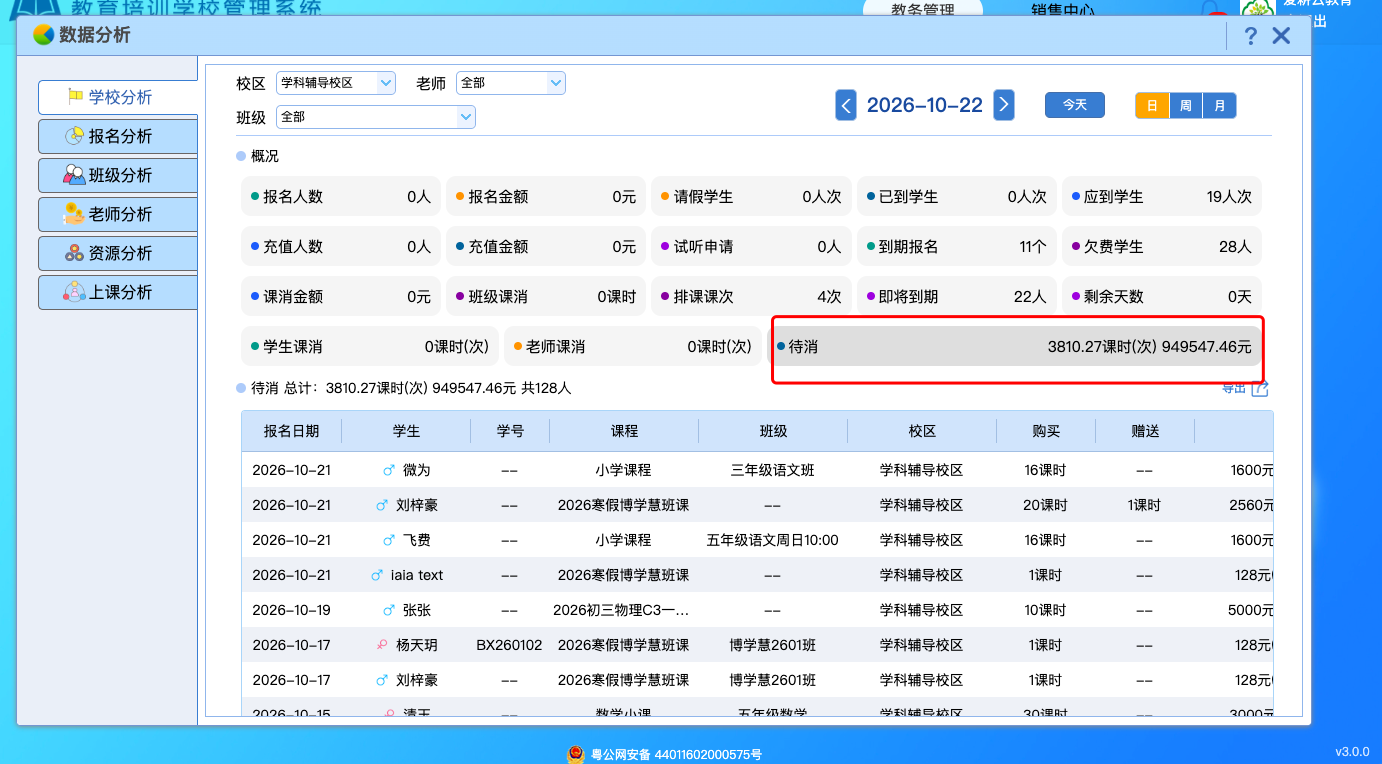Click the 五年级语文周日10:00 class cell
This screenshot has height=764, width=1382.
773,540
